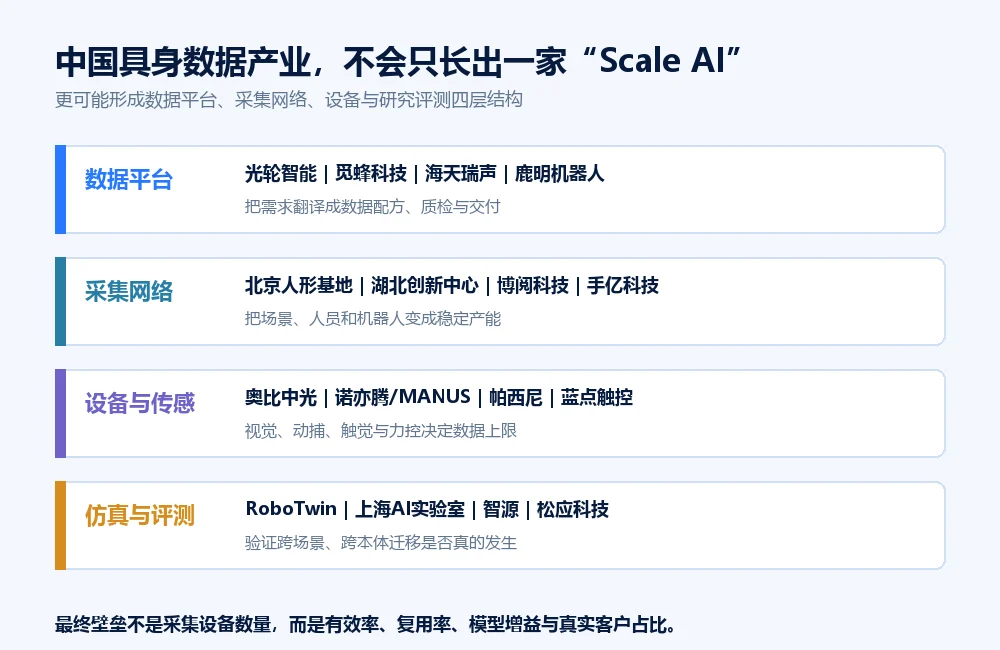Screen dimensions: 1000x650
Task: Select the 设备与传感 category label
Action: (140, 403)
